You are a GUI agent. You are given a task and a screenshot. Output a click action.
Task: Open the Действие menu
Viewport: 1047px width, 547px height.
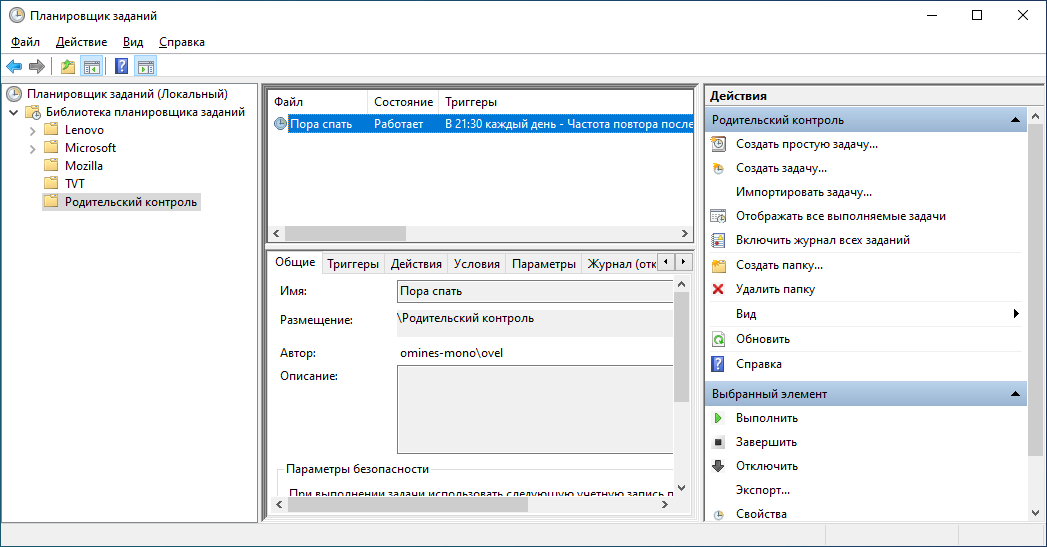81,42
